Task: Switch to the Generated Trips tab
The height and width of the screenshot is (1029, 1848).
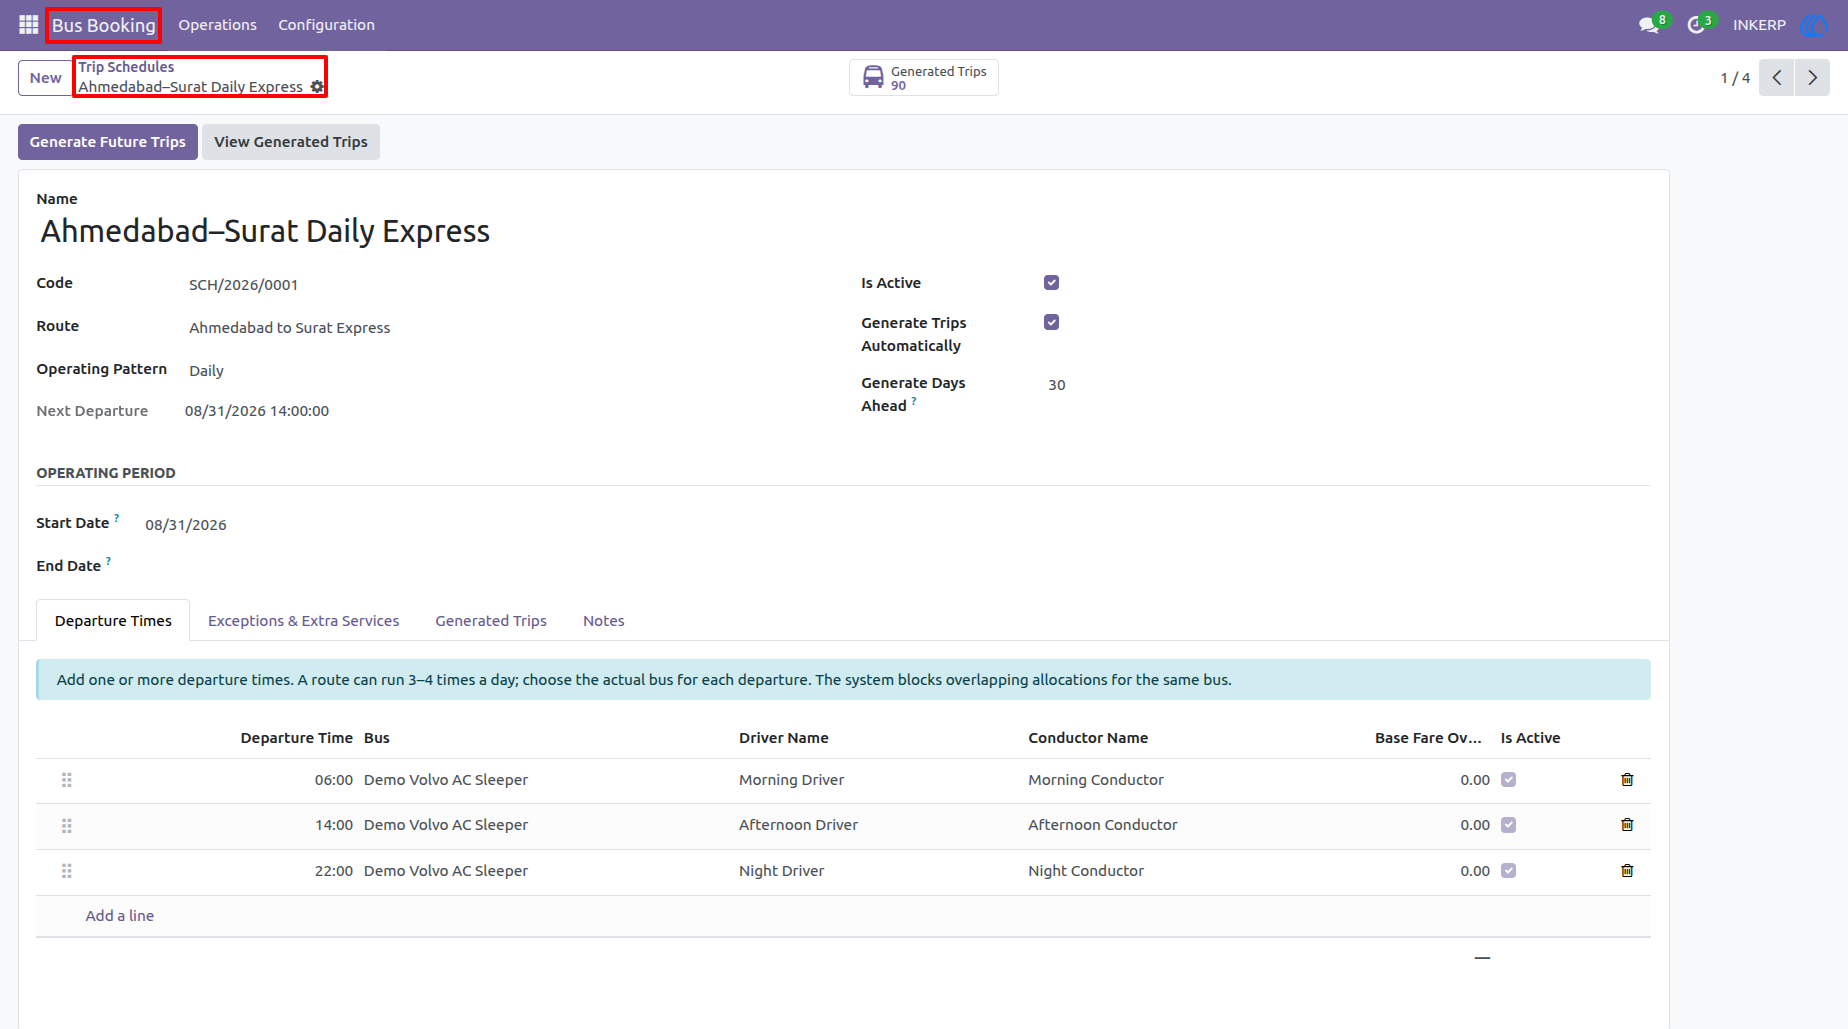Action: point(491,621)
